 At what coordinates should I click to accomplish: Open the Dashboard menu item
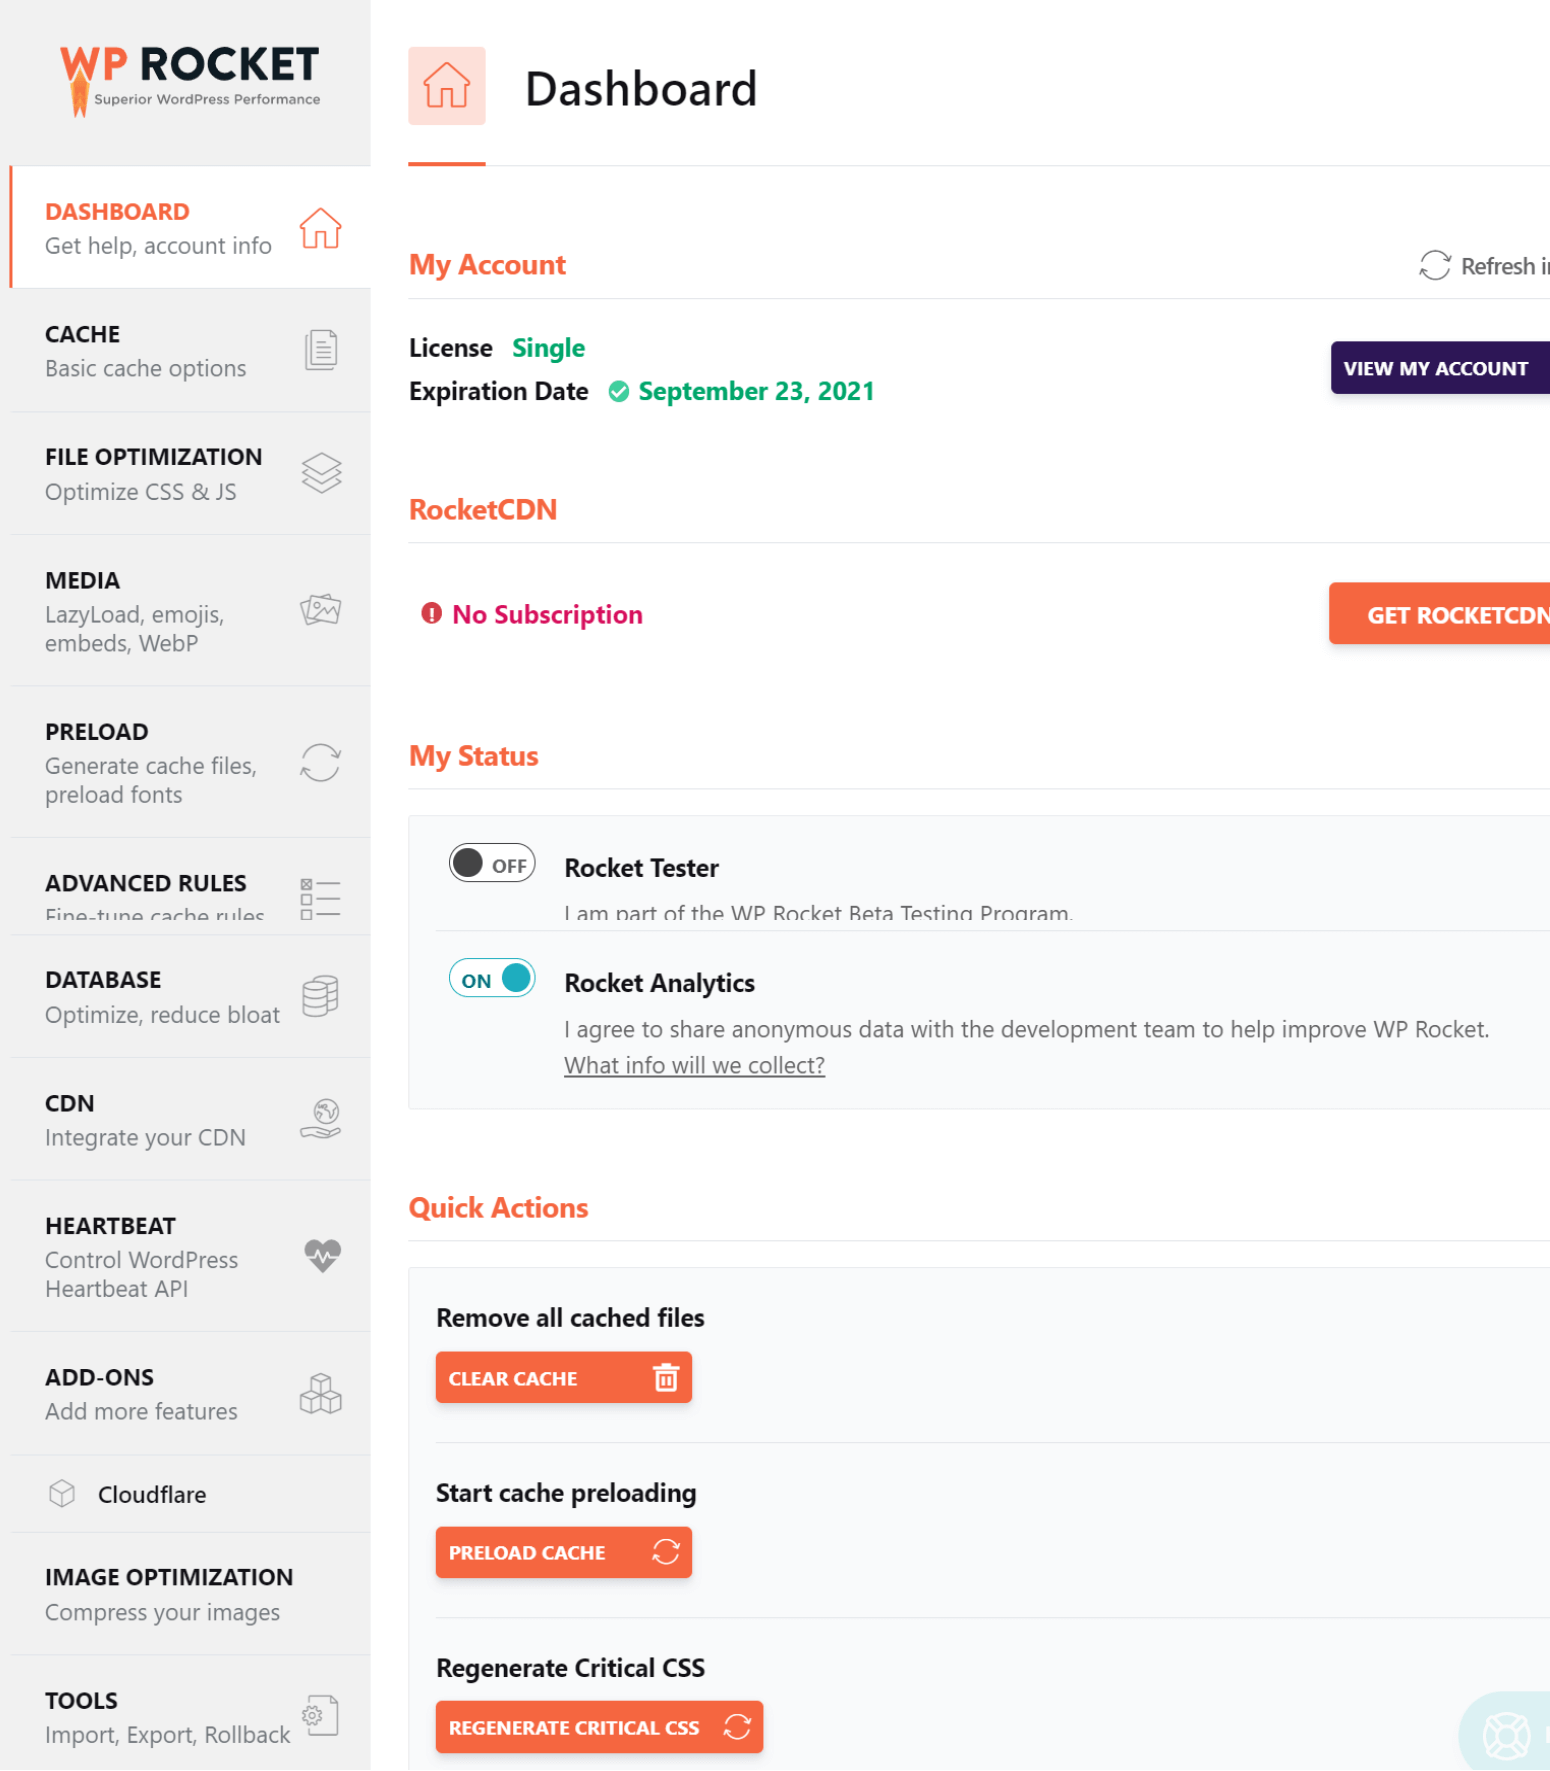click(190, 228)
